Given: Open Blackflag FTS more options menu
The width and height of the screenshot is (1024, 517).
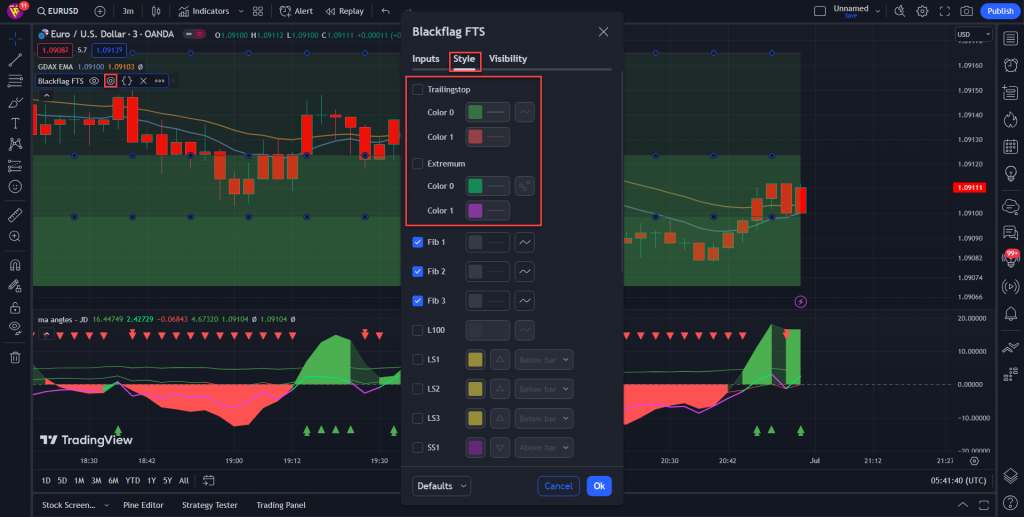Looking at the screenshot, I should (159, 81).
